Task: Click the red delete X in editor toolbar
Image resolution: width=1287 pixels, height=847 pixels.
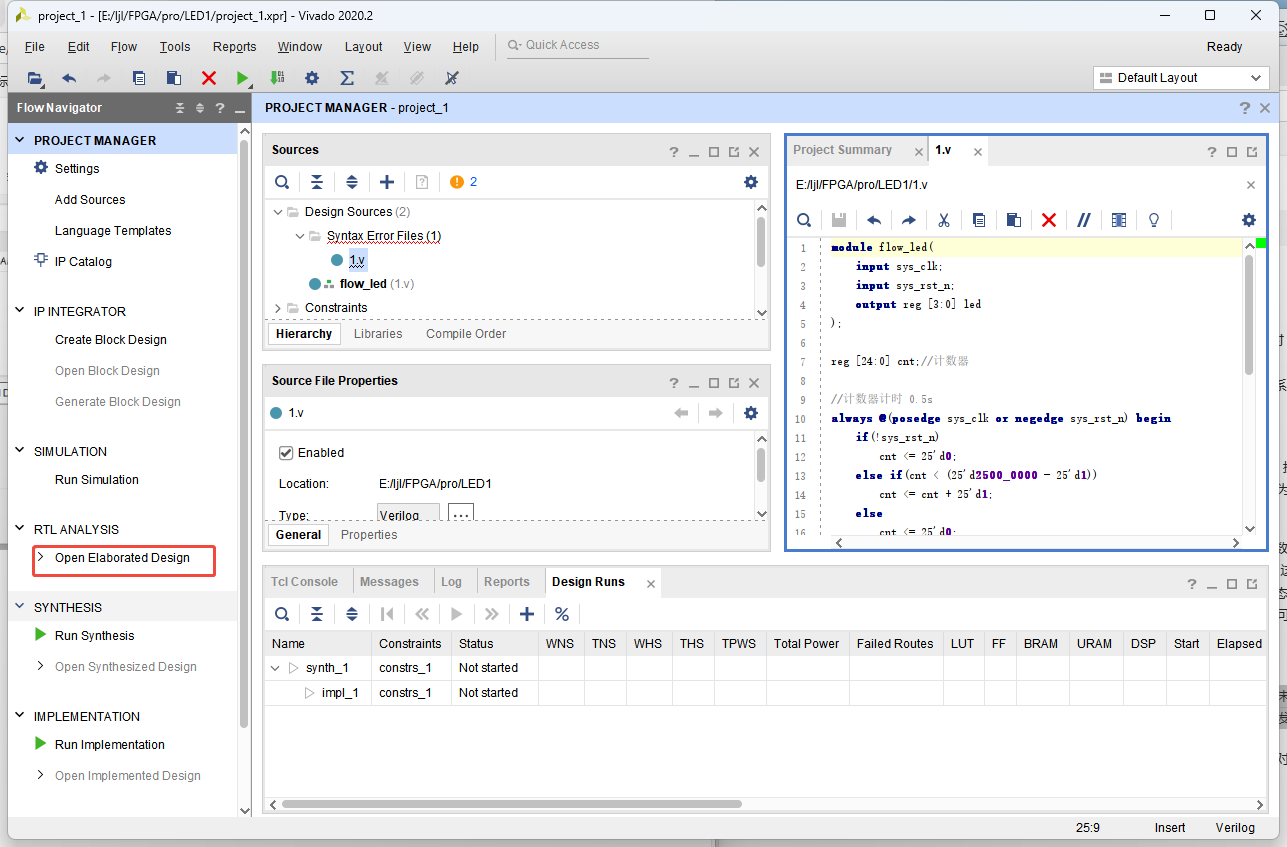Action: [x=1049, y=220]
